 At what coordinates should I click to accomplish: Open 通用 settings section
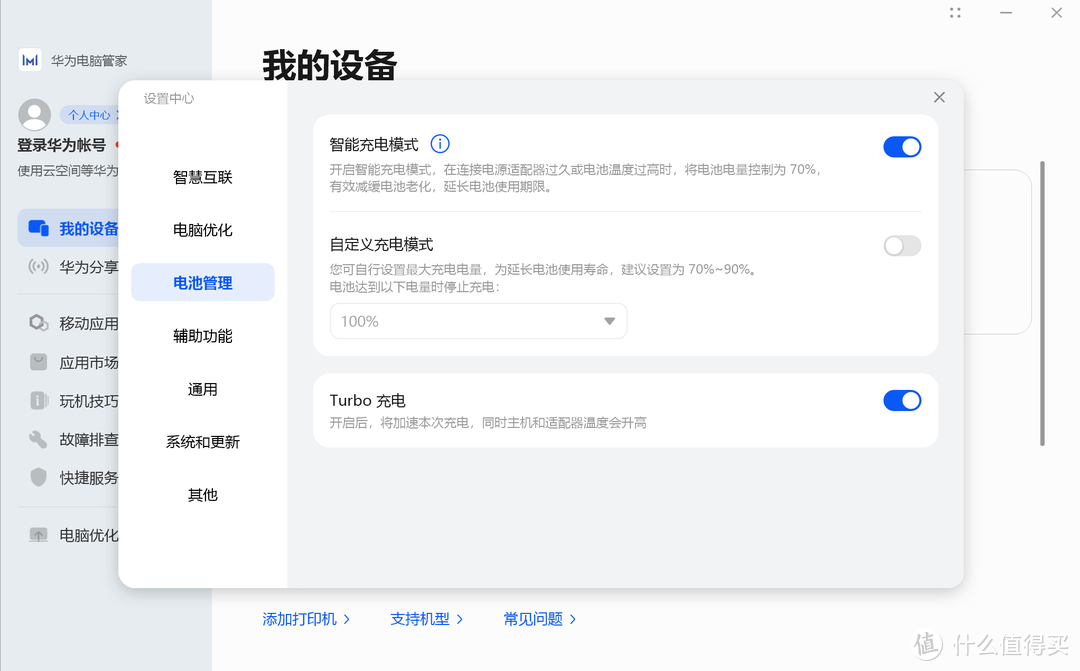(x=202, y=389)
